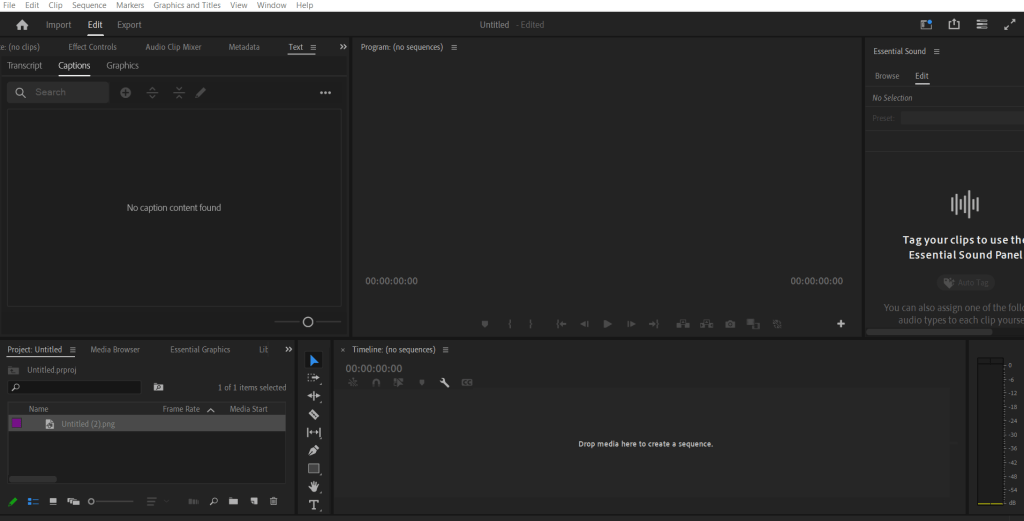1024x521 pixels.
Task: Open captions panel three-dot options menu
Action: click(325, 93)
